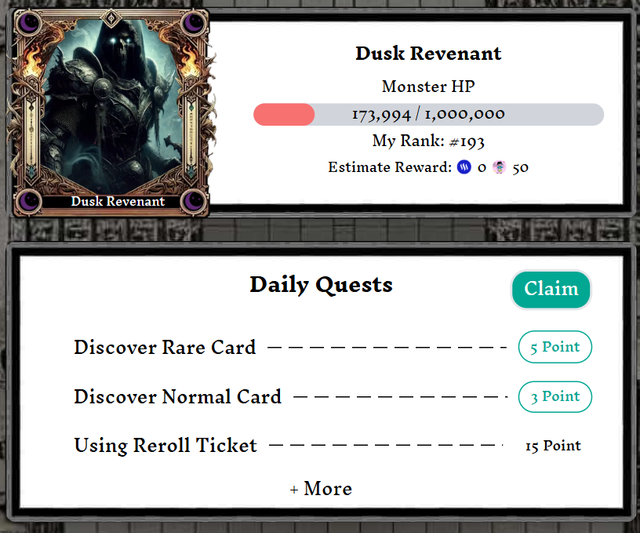Open the Dusk Revenant card artwork
This screenshot has height=533, width=640.
(111, 106)
